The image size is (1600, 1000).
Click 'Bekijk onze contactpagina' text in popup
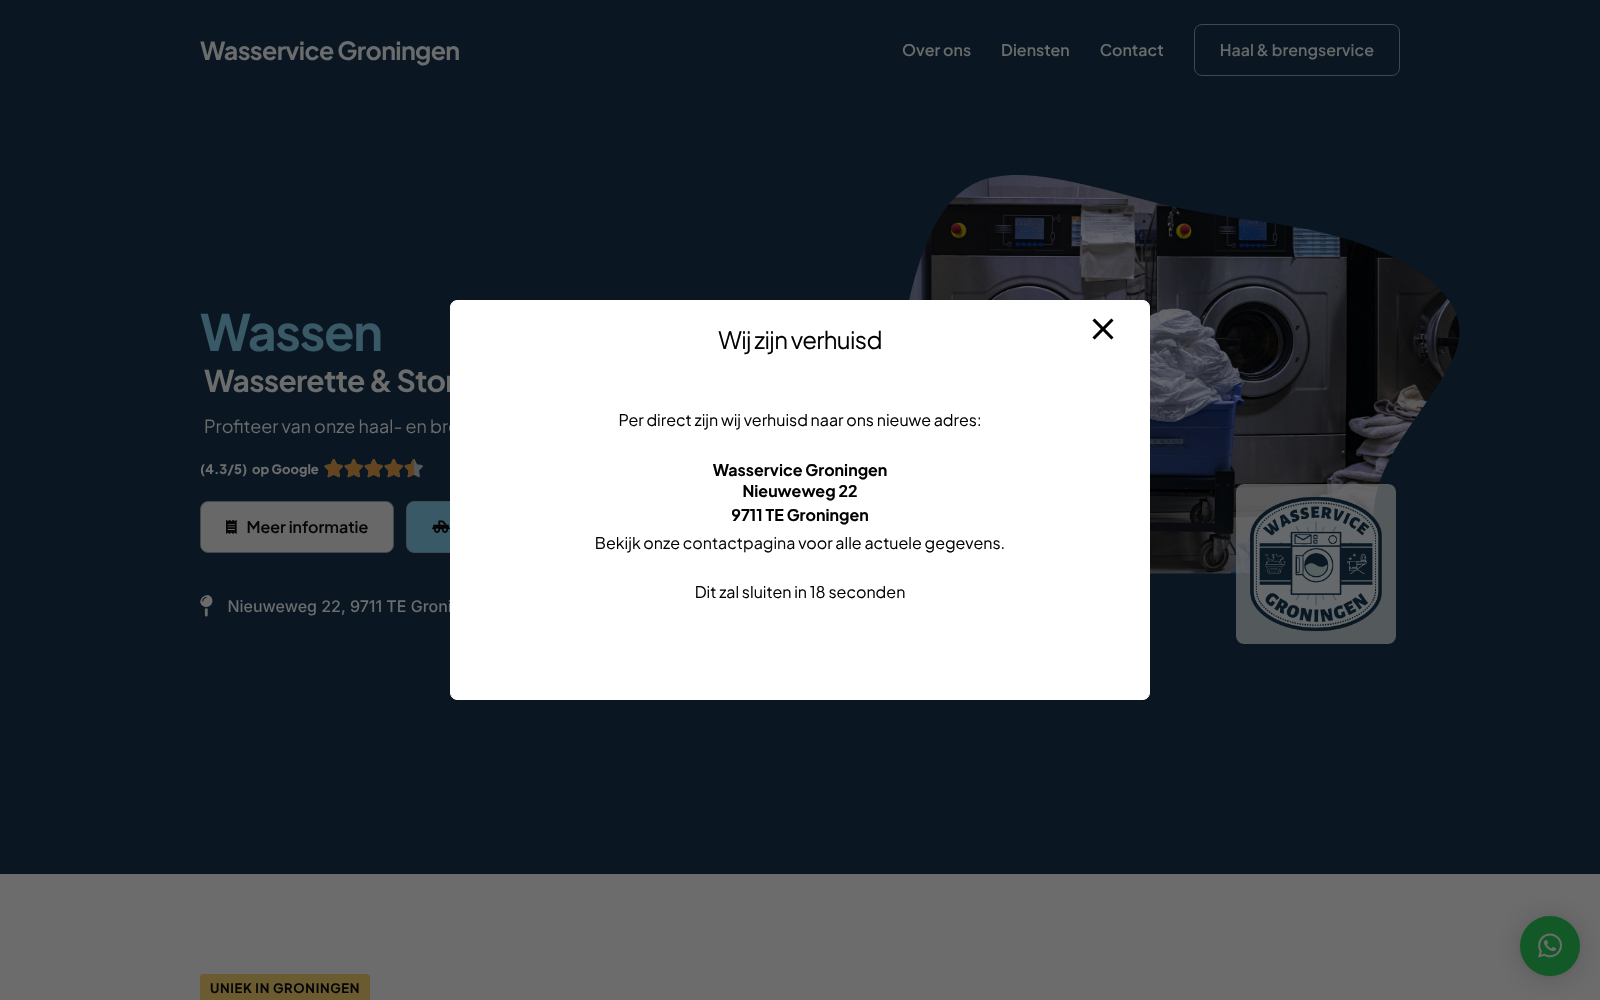pos(800,543)
